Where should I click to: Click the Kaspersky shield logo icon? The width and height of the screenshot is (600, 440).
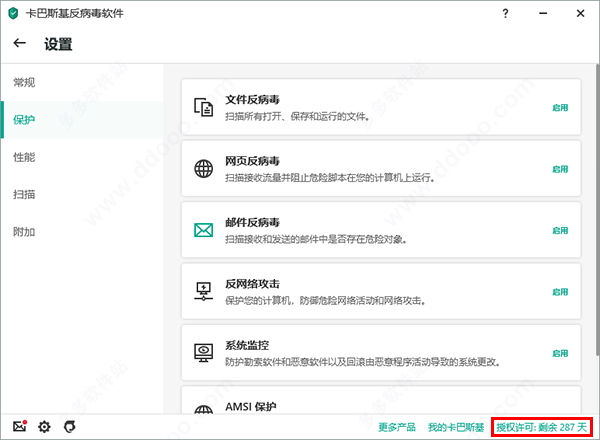pos(13,13)
